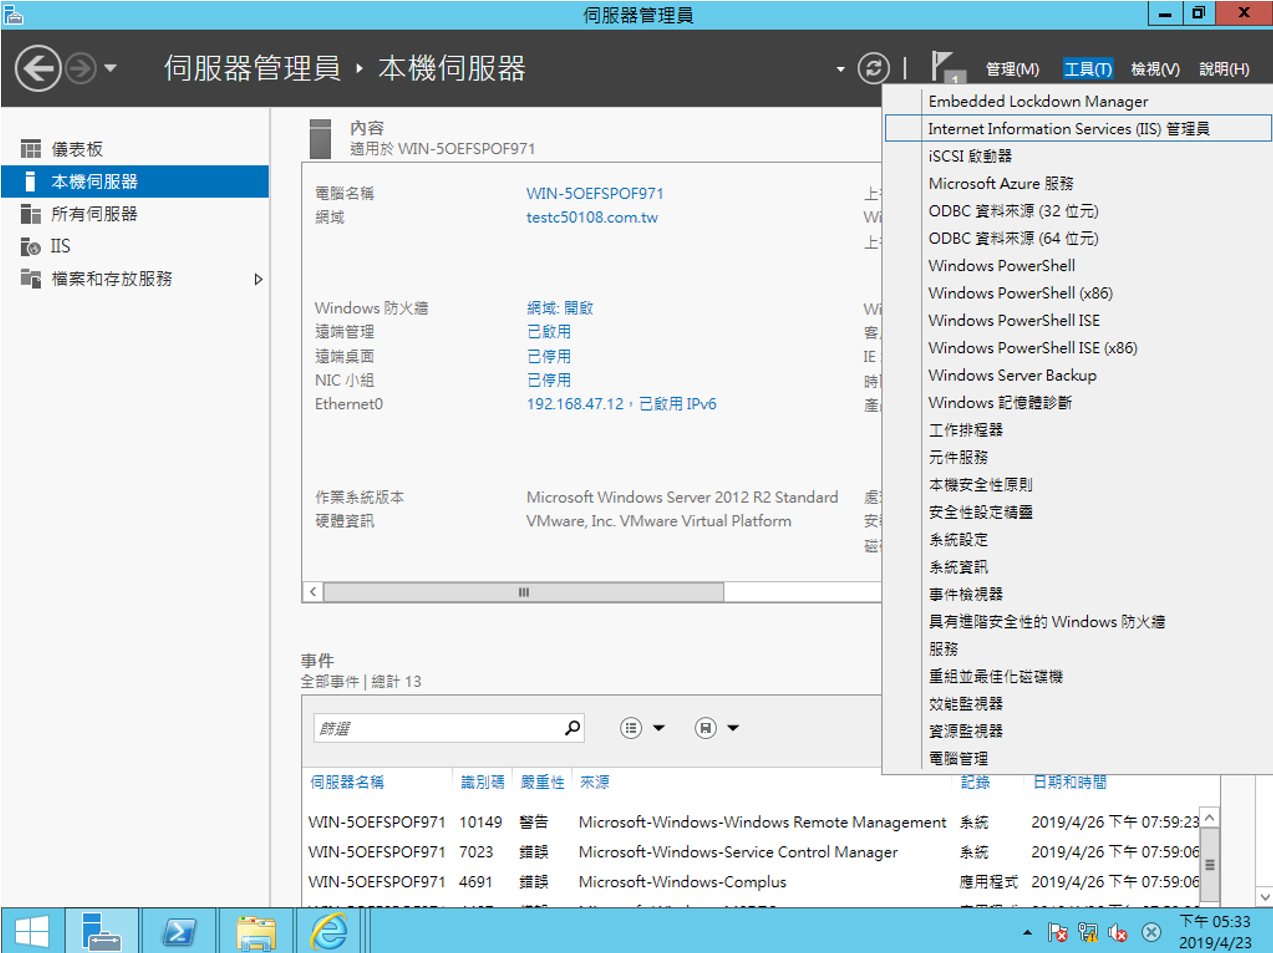Click the 儀表板 sidebar icon
This screenshot has height=953, width=1273.
coord(31,149)
